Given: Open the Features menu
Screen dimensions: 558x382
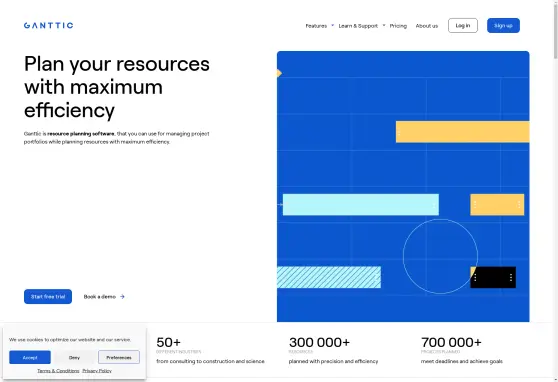Looking at the screenshot, I should pos(316,26).
